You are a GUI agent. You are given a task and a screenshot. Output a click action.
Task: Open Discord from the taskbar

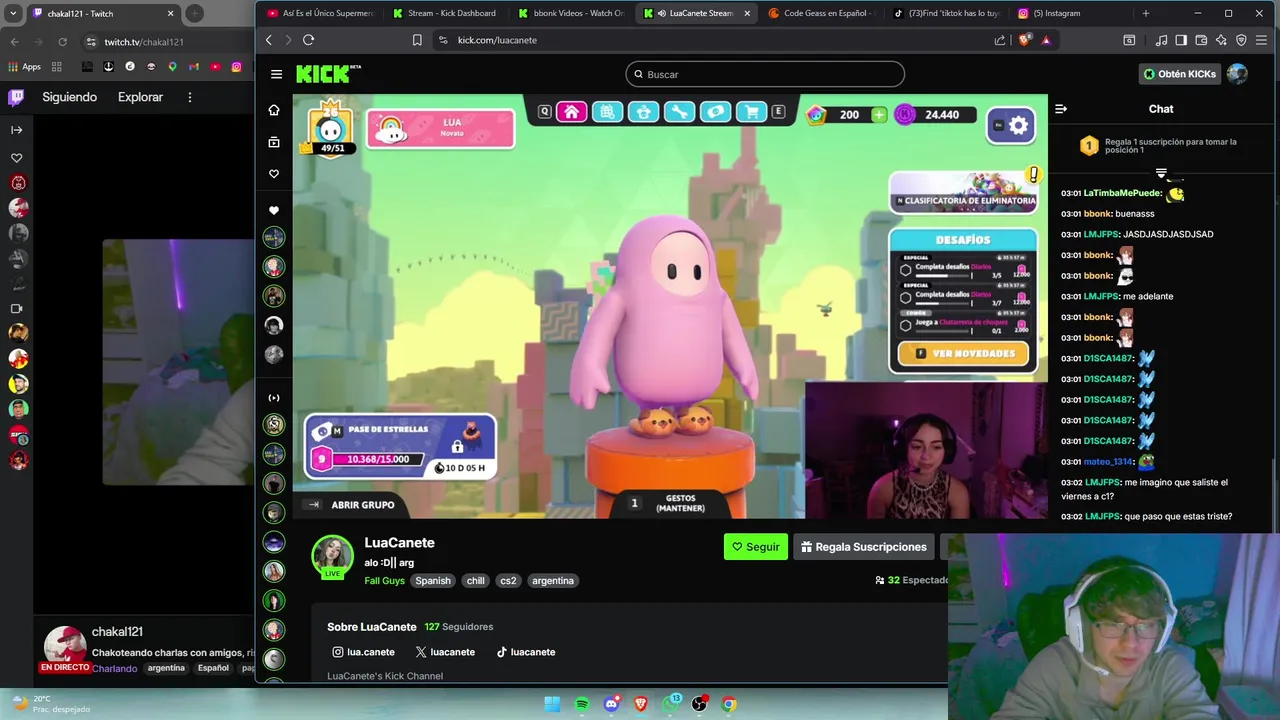611,704
